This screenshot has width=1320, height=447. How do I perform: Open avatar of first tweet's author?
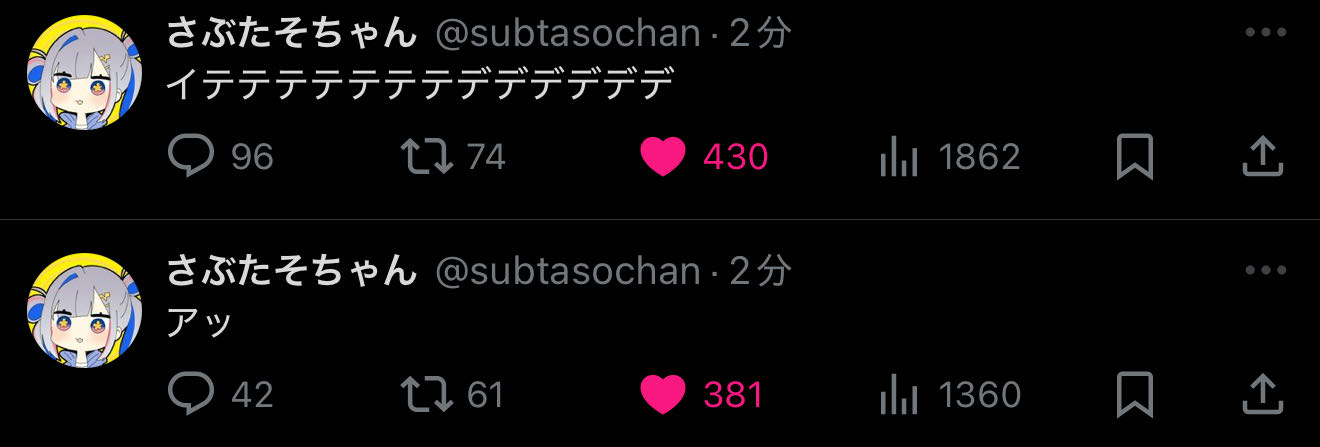coord(84,72)
